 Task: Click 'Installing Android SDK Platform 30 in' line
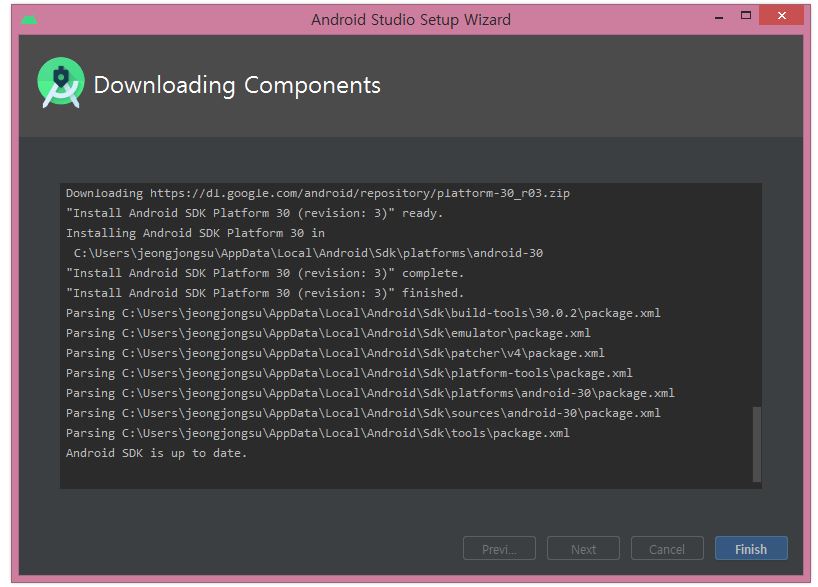195,233
